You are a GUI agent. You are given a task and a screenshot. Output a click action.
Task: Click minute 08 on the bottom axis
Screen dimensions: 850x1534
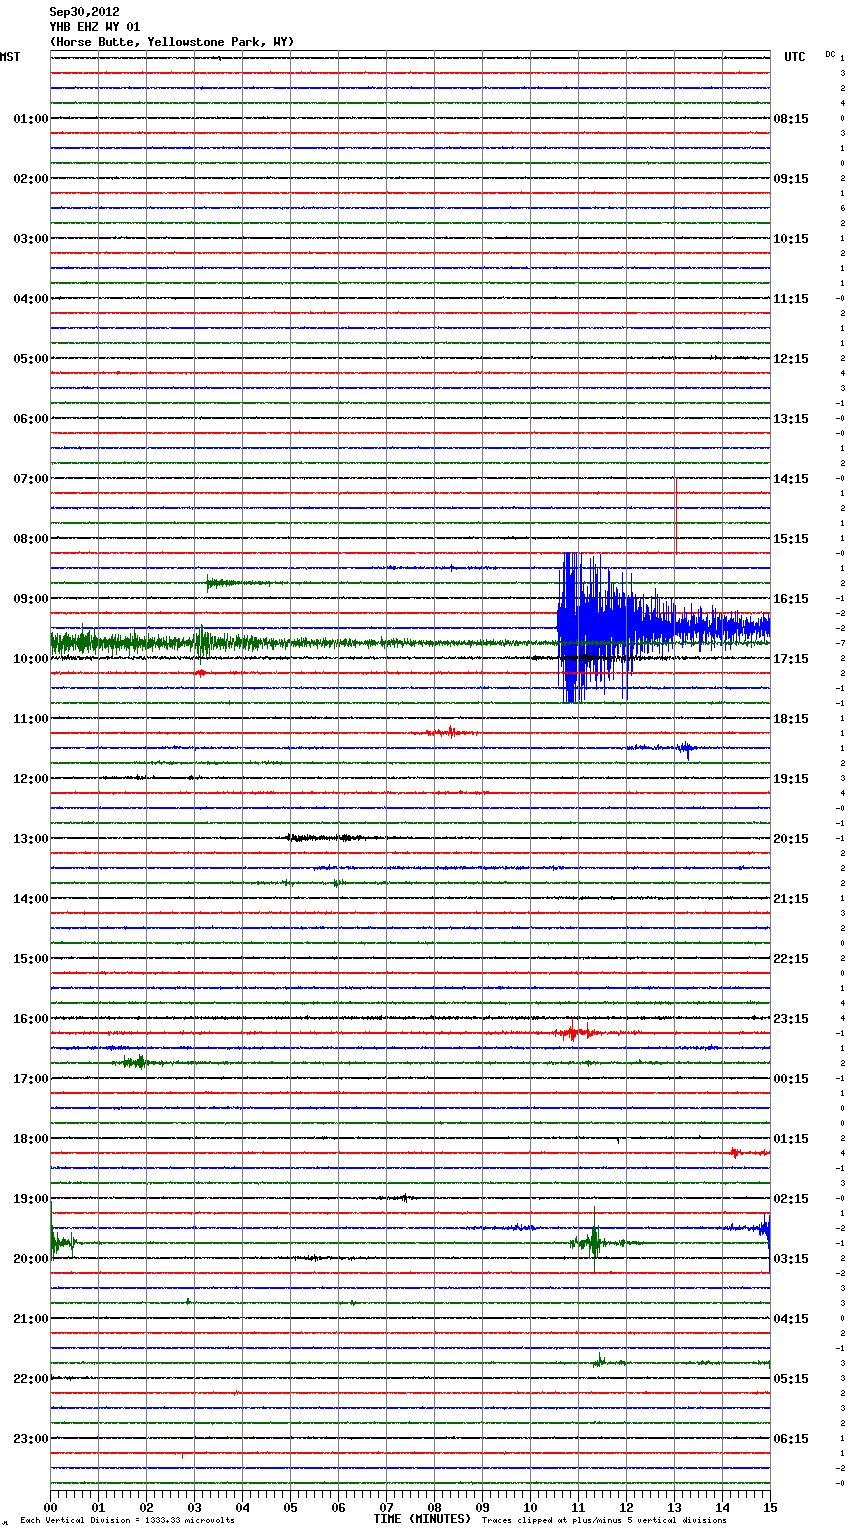[x=434, y=1507]
